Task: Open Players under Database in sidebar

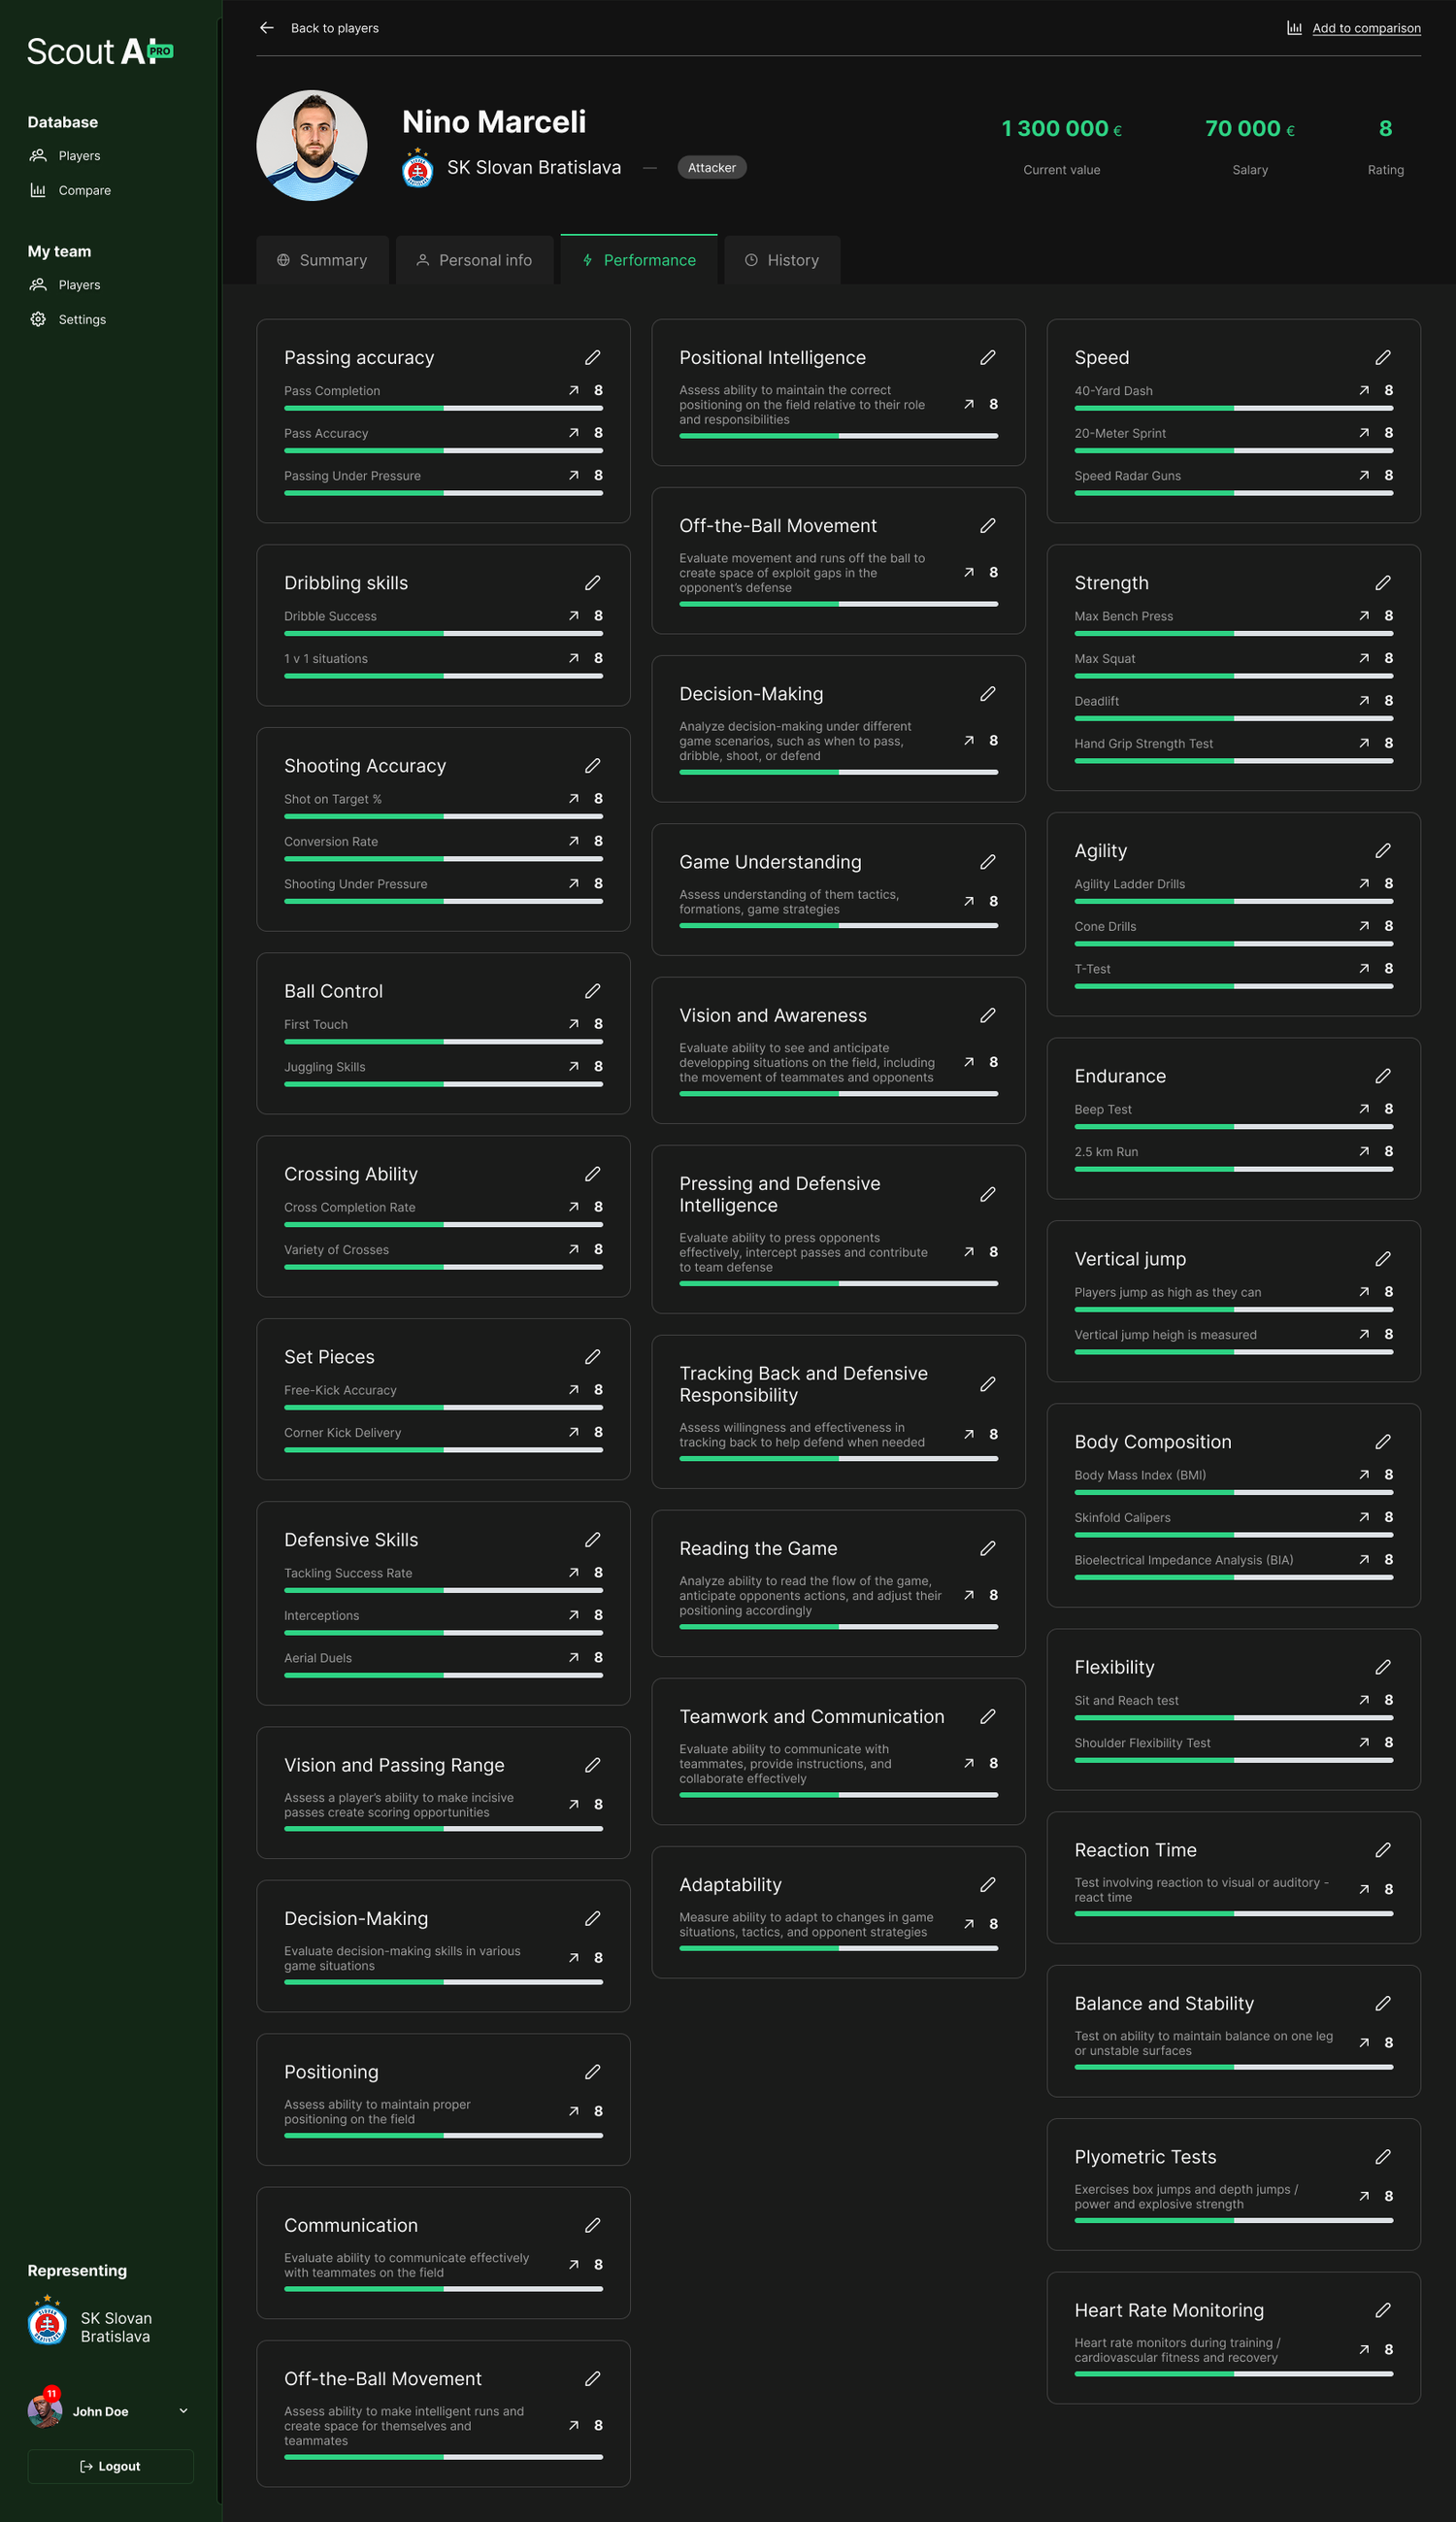Action: pyautogui.click(x=65, y=156)
